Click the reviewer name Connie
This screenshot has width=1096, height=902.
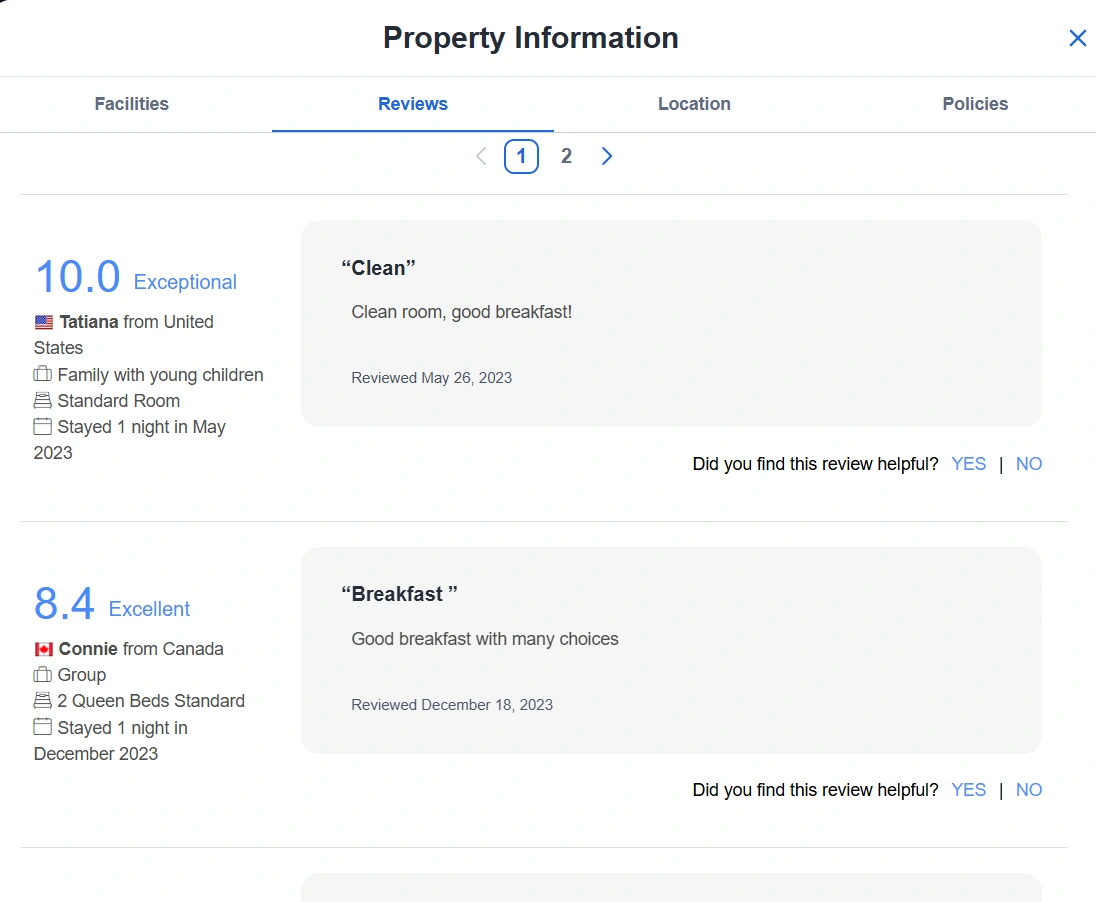[88, 649]
